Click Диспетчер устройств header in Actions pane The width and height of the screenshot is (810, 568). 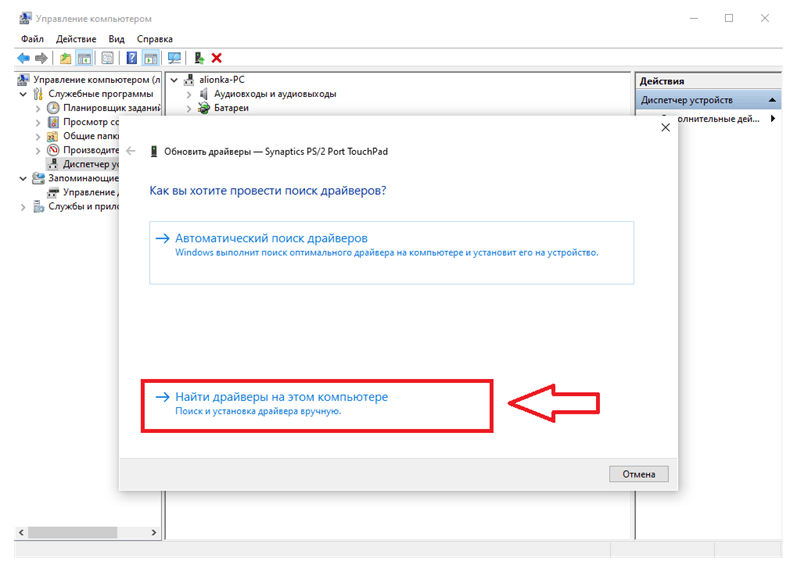point(708,100)
